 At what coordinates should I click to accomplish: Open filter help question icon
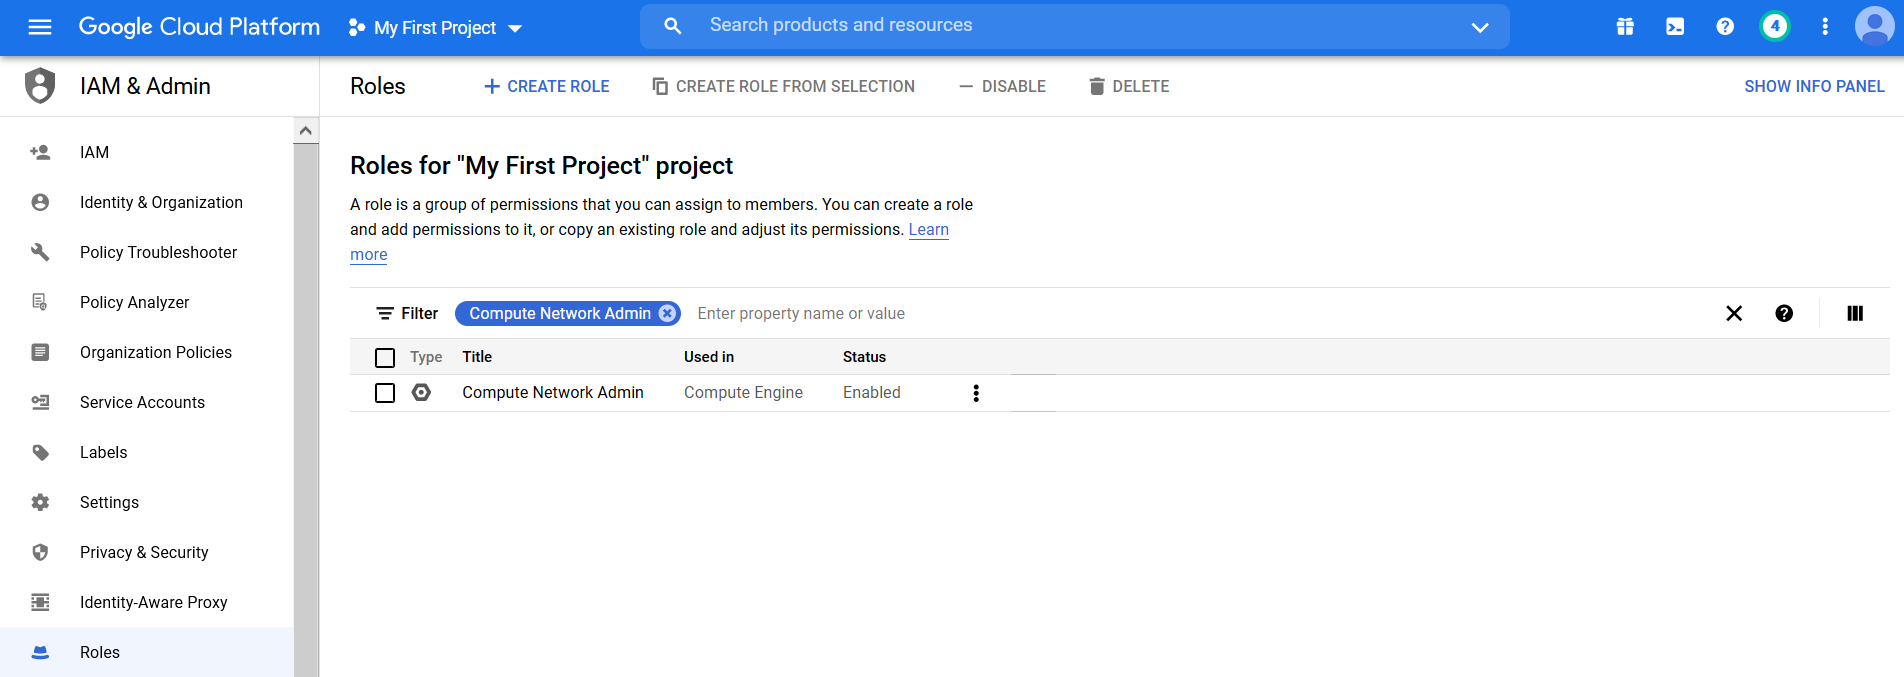[1784, 314]
